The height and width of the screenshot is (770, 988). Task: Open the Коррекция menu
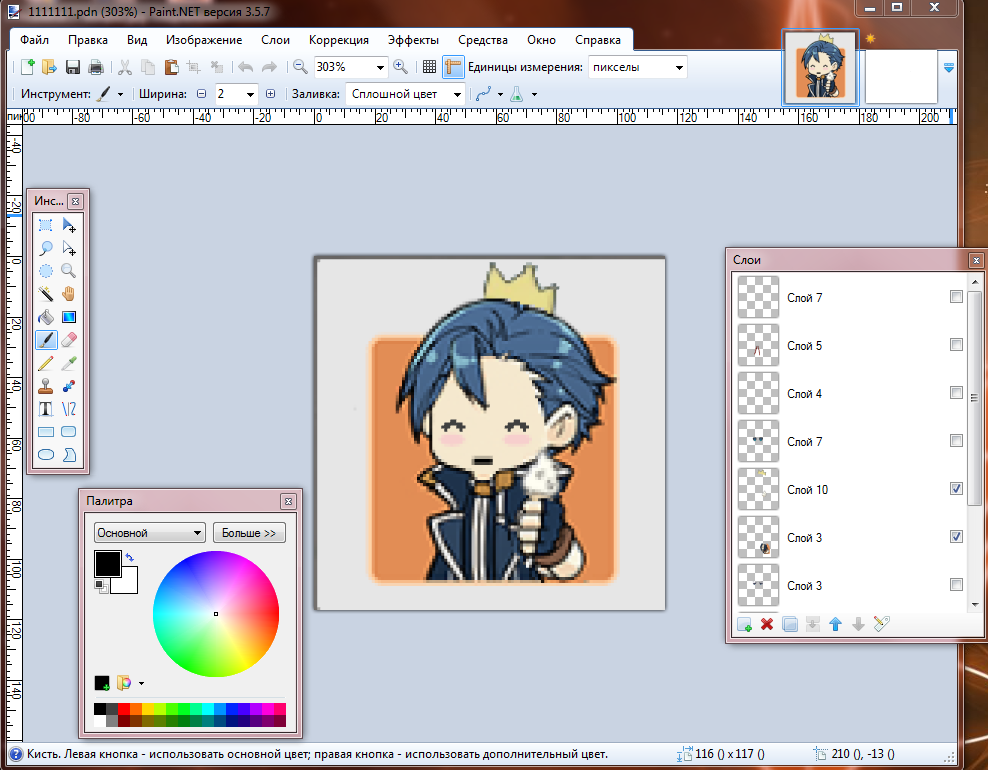pyautogui.click(x=338, y=40)
